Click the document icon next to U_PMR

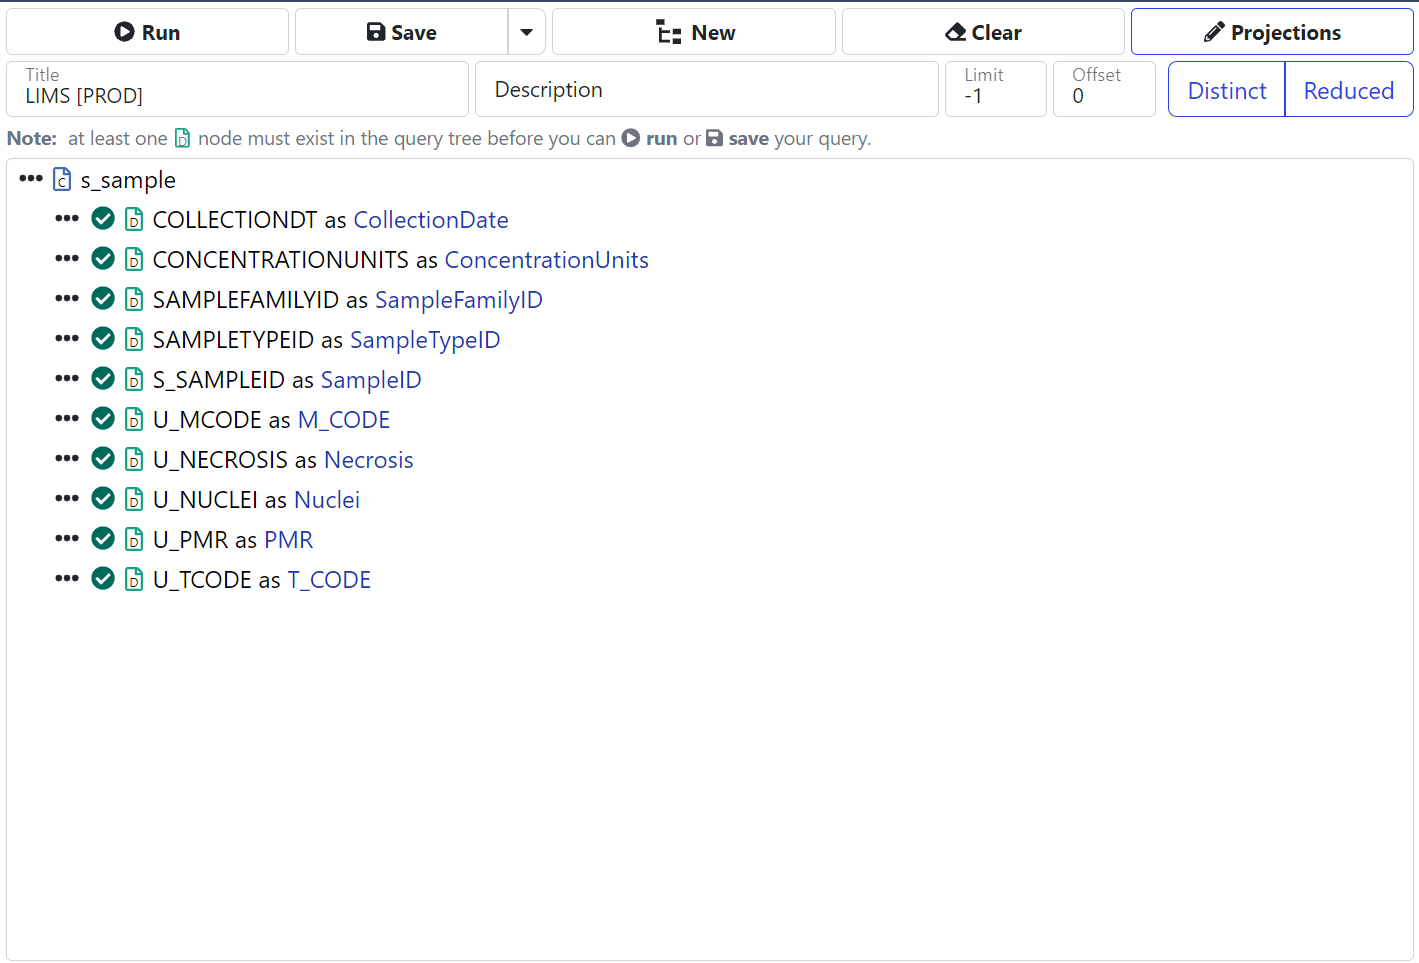[134, 540]
